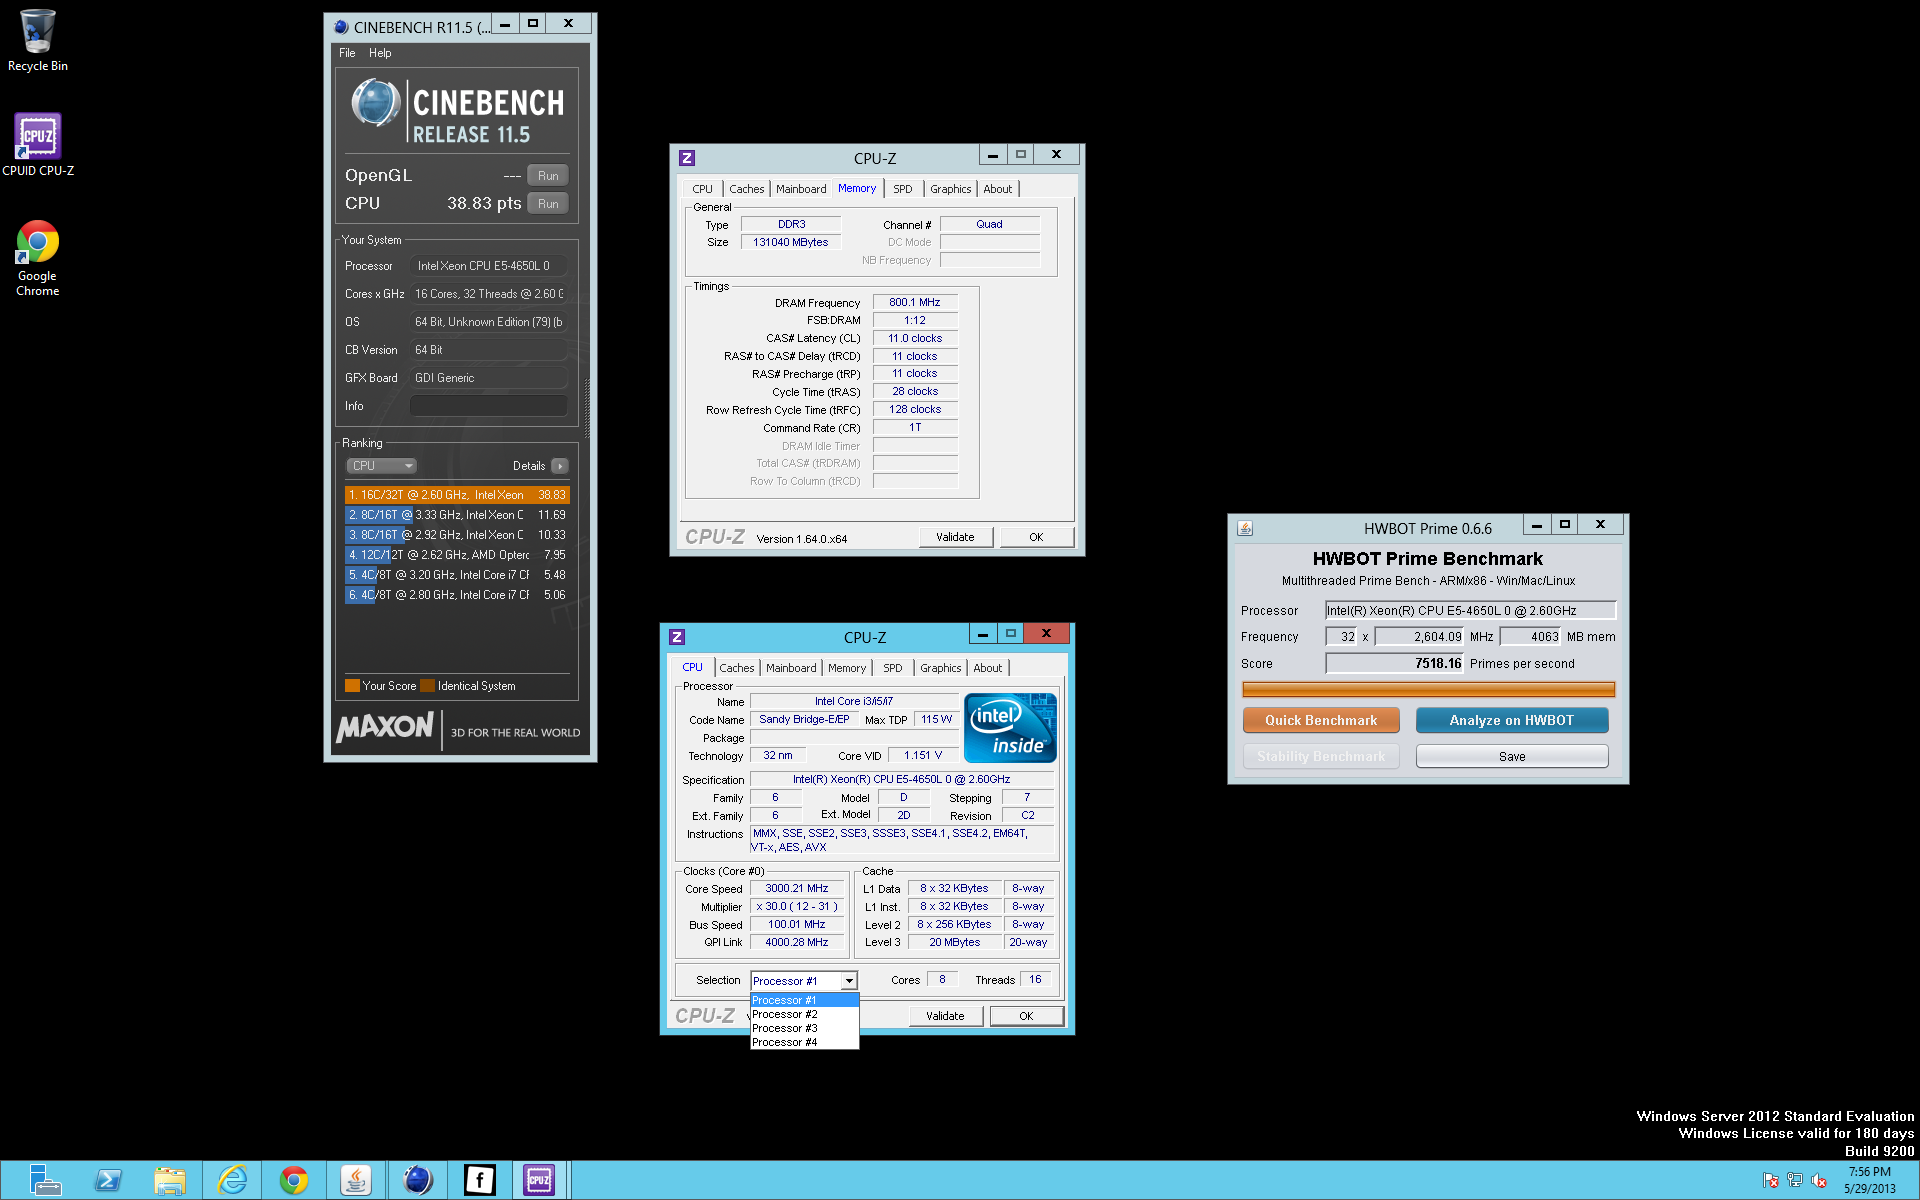Click Validate in lower CPU-Z window

pyautogui.click(x=945, y=1016)
